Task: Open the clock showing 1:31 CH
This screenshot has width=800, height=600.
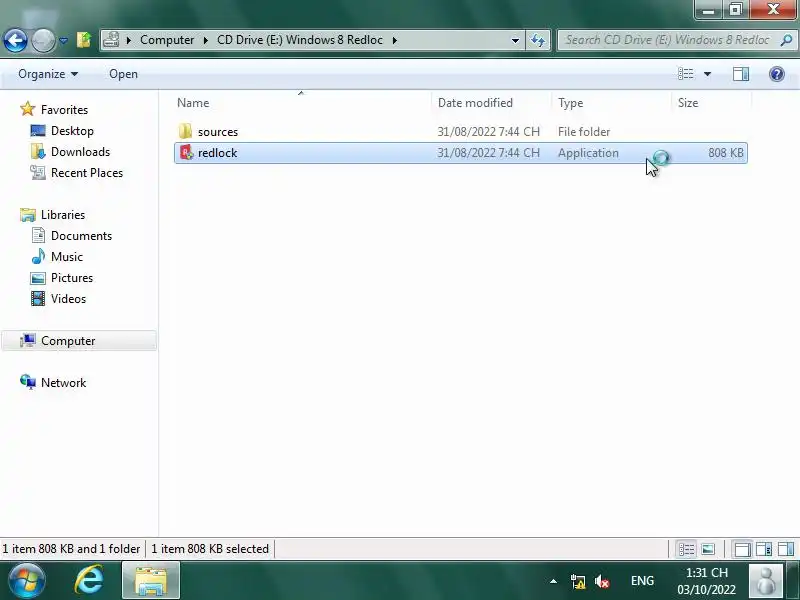Action: [706, 581]
